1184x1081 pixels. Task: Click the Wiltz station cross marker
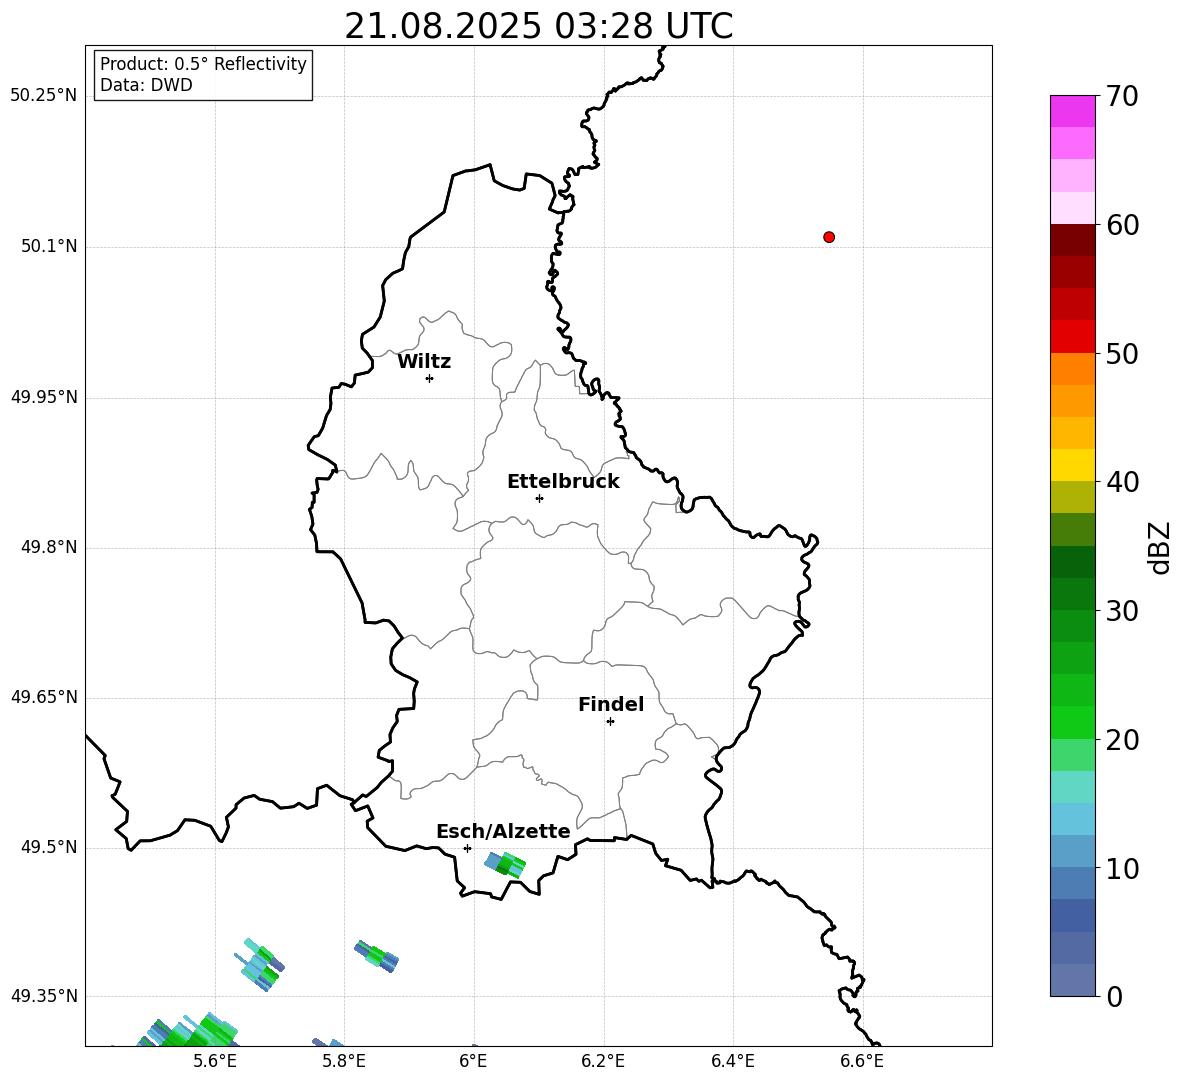429,379
